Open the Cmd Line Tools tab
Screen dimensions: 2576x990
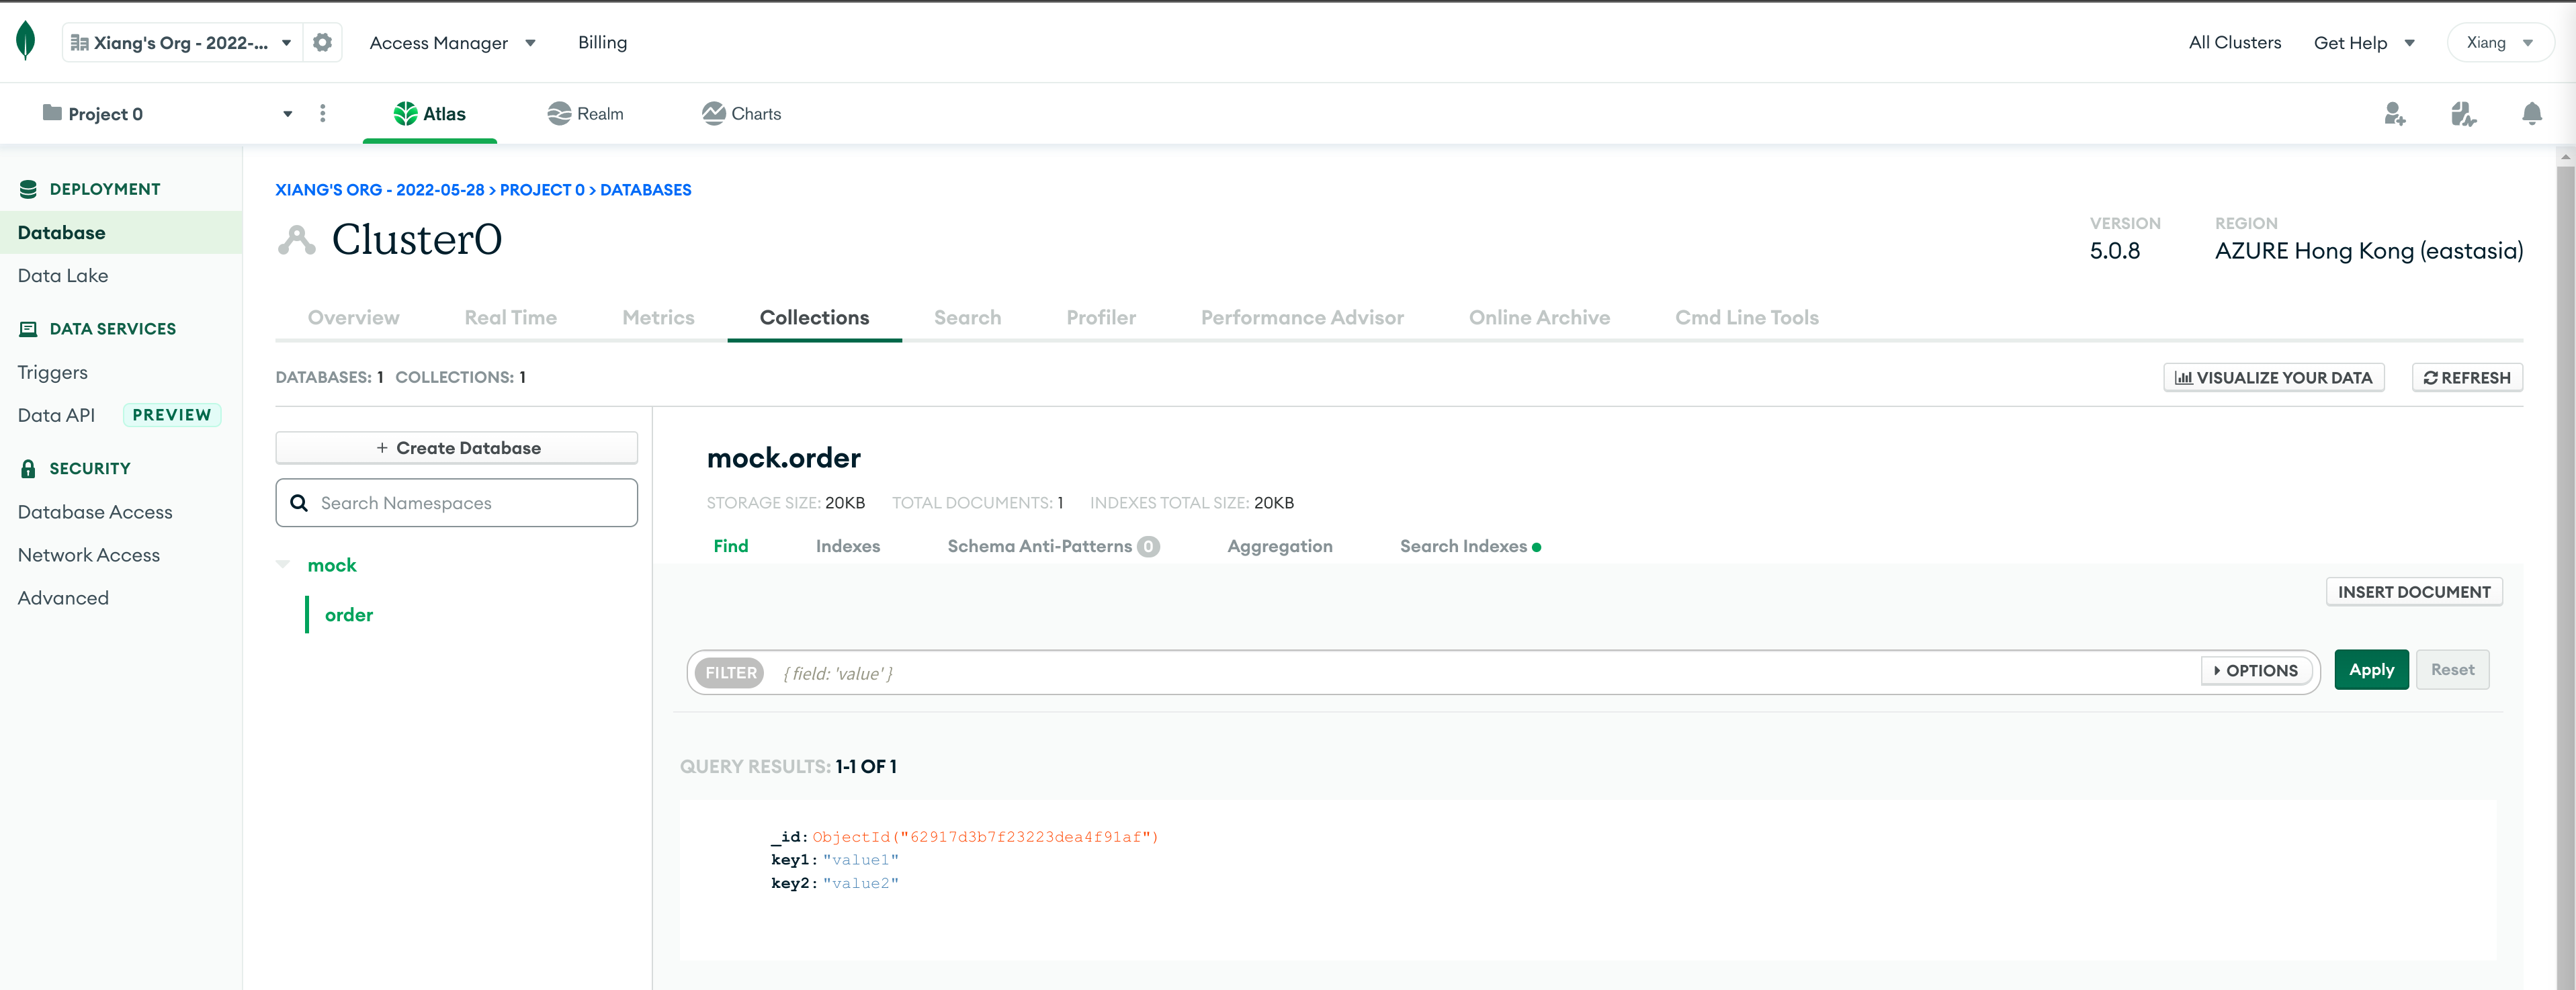click(1747, 318)
